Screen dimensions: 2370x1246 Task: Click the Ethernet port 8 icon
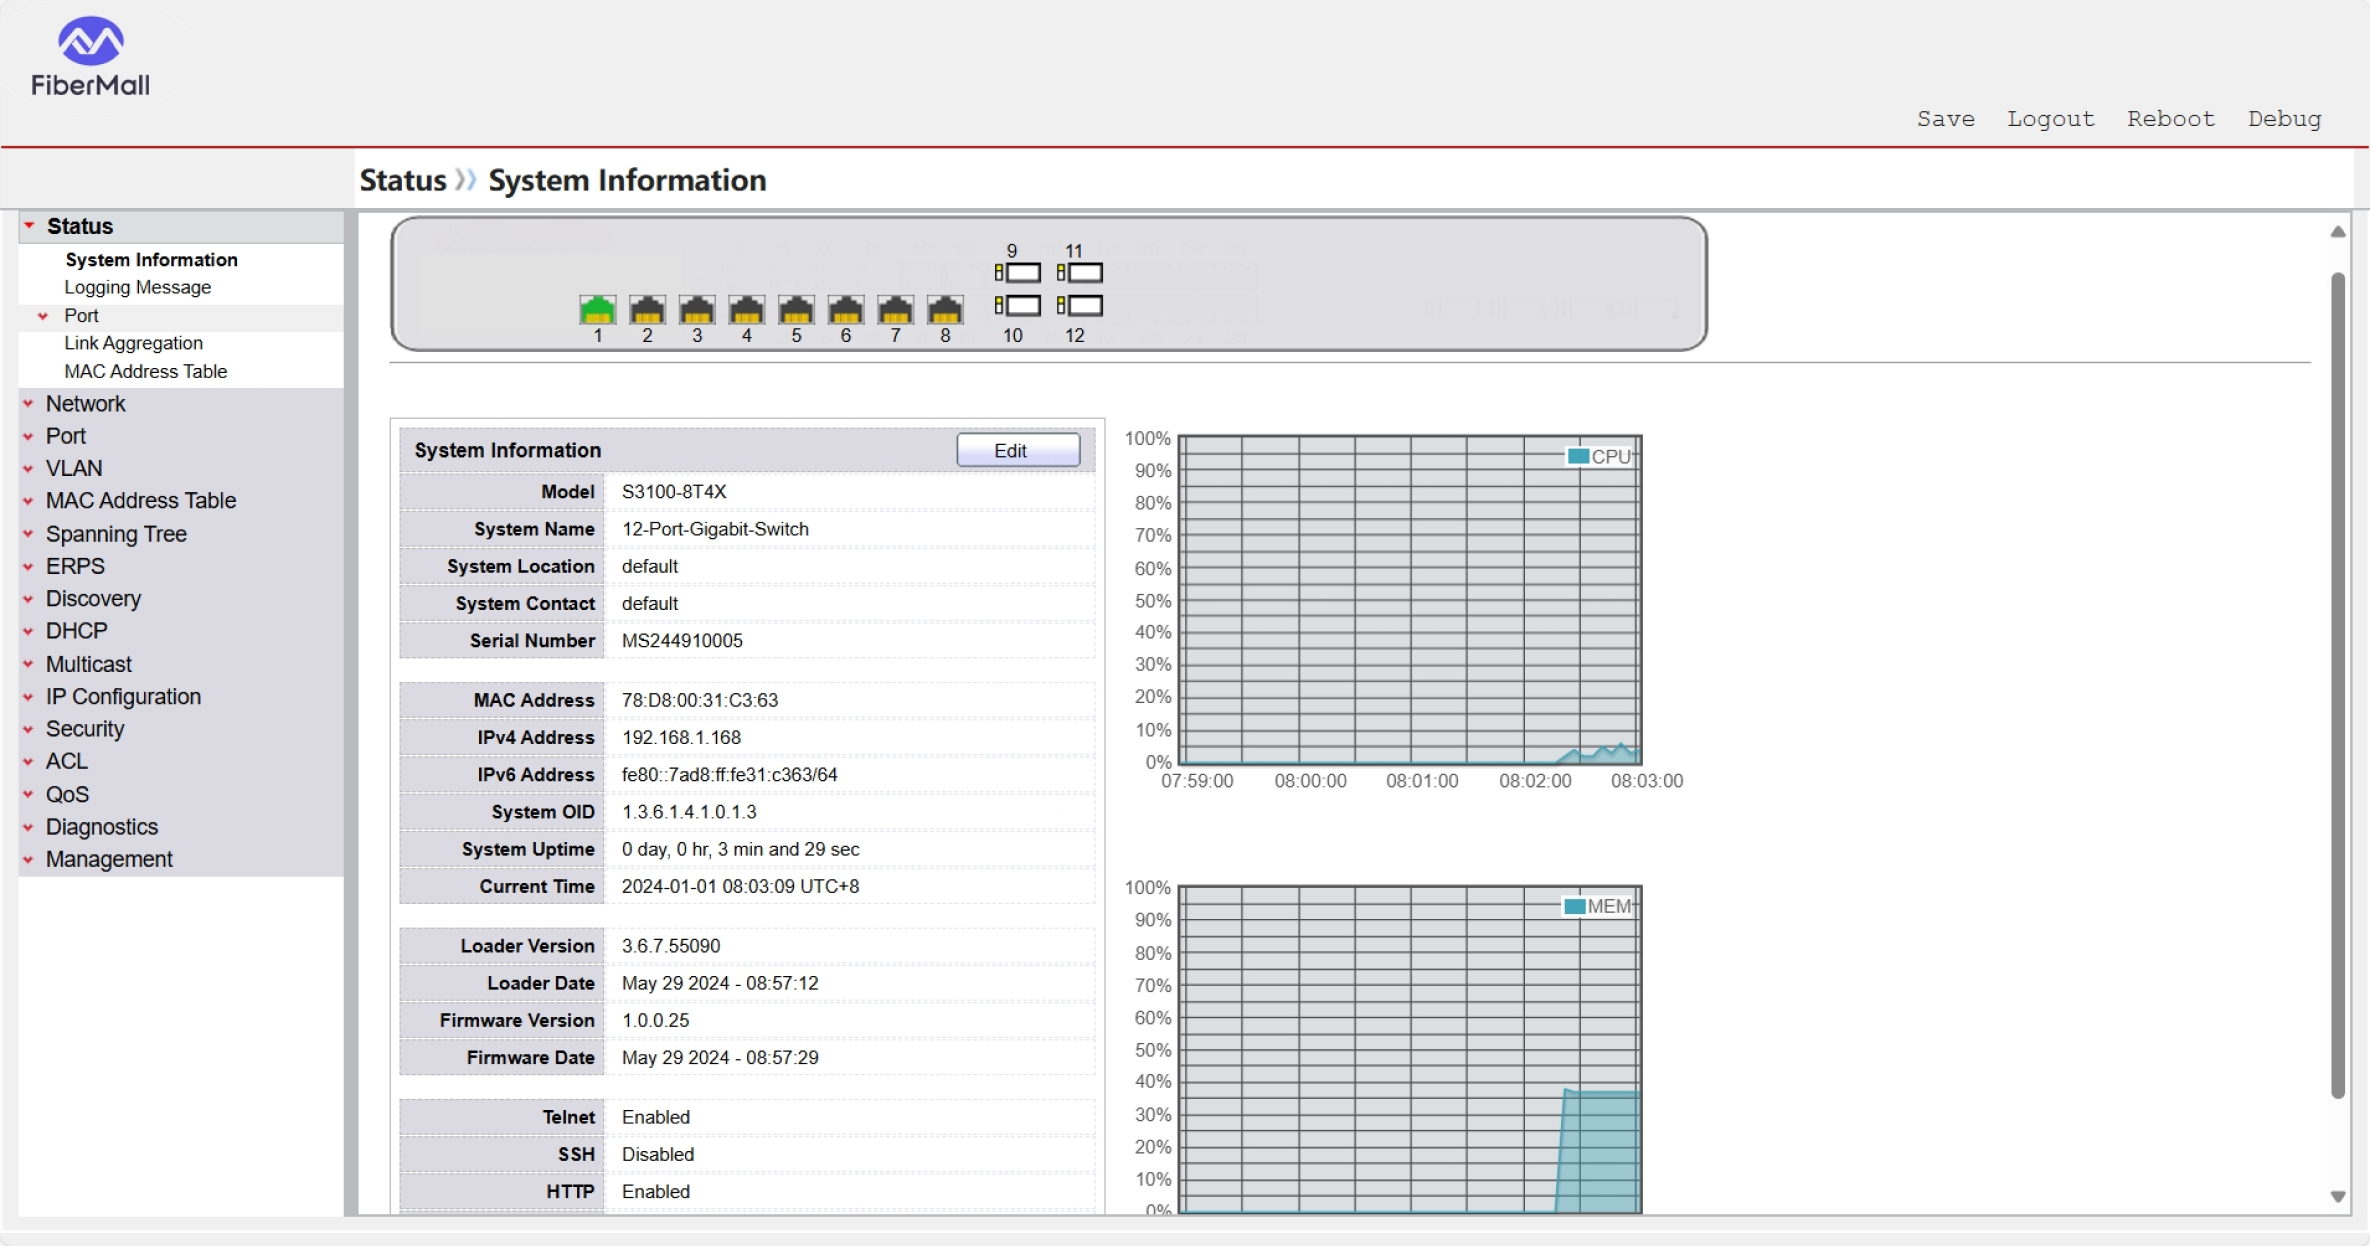point(945,310)
